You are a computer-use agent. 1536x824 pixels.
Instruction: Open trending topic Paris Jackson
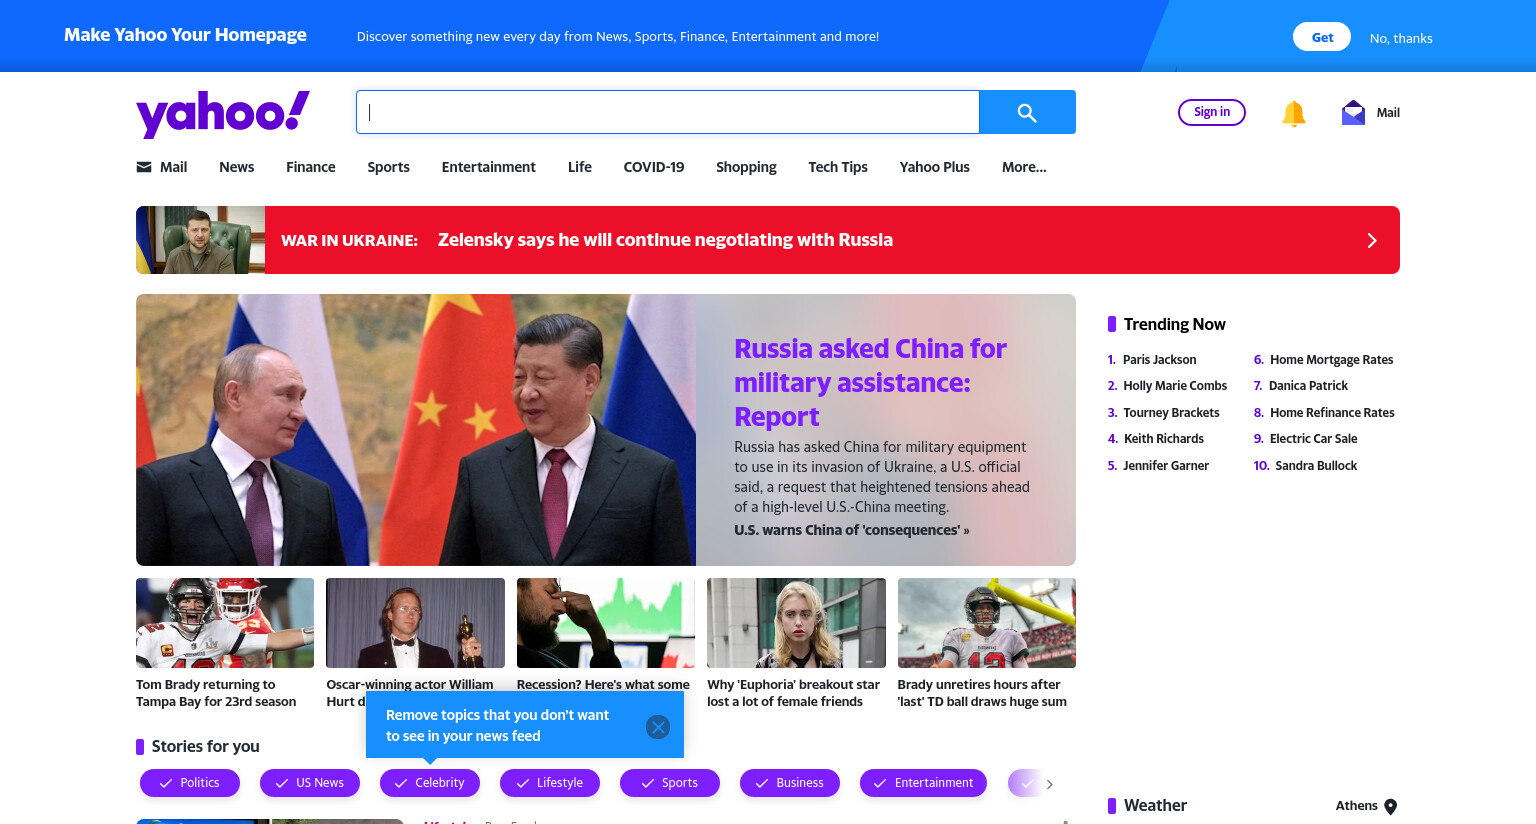point(1159,360)
